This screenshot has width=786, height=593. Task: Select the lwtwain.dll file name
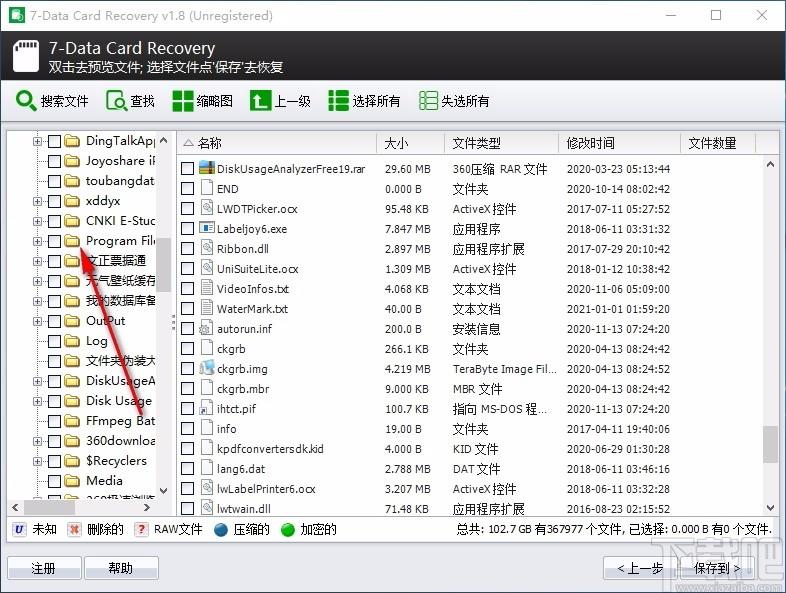click(x=244, y=509)
